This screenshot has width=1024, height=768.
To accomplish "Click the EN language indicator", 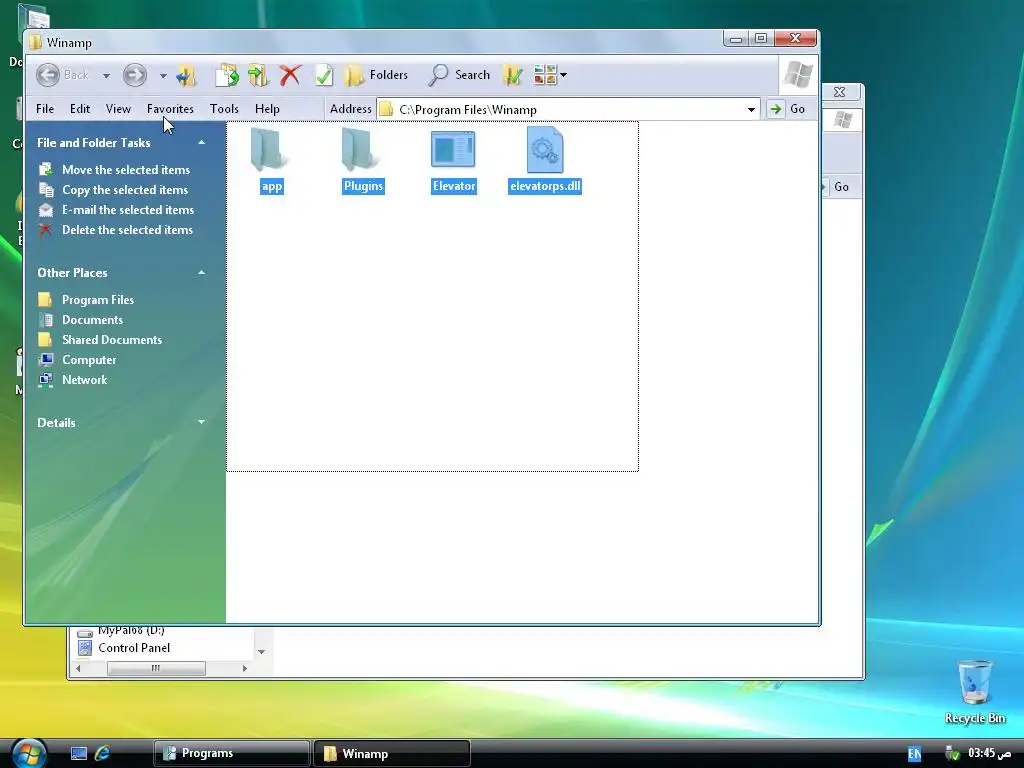I will [914, 754].
